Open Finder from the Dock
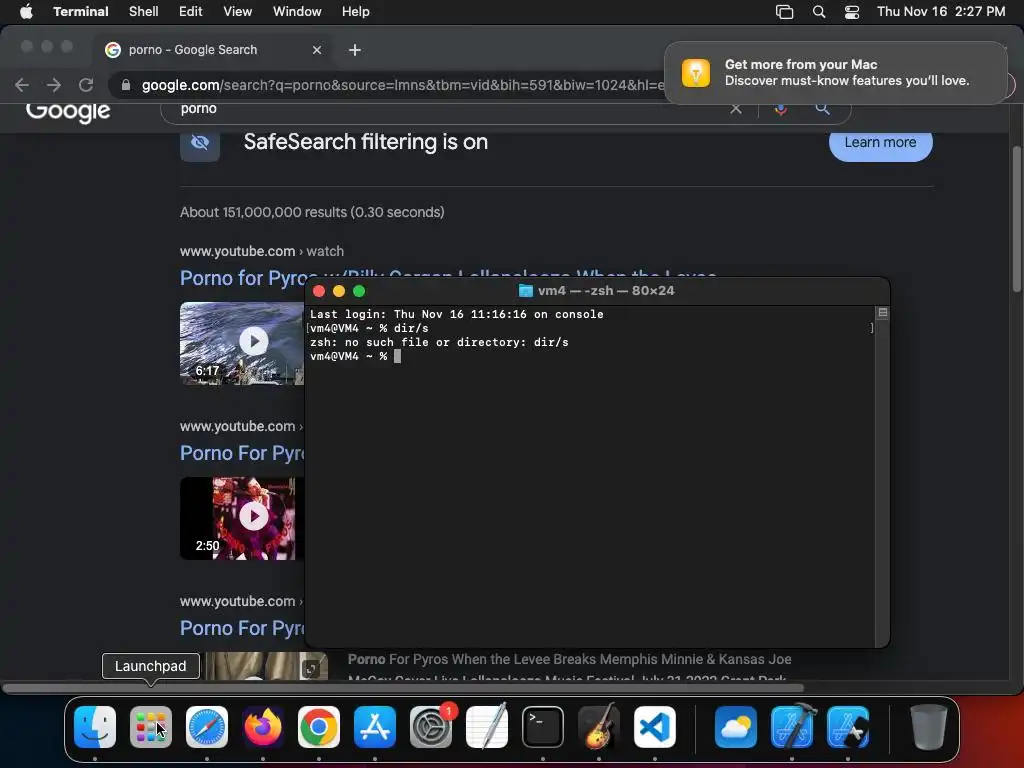 click(95, 727)
